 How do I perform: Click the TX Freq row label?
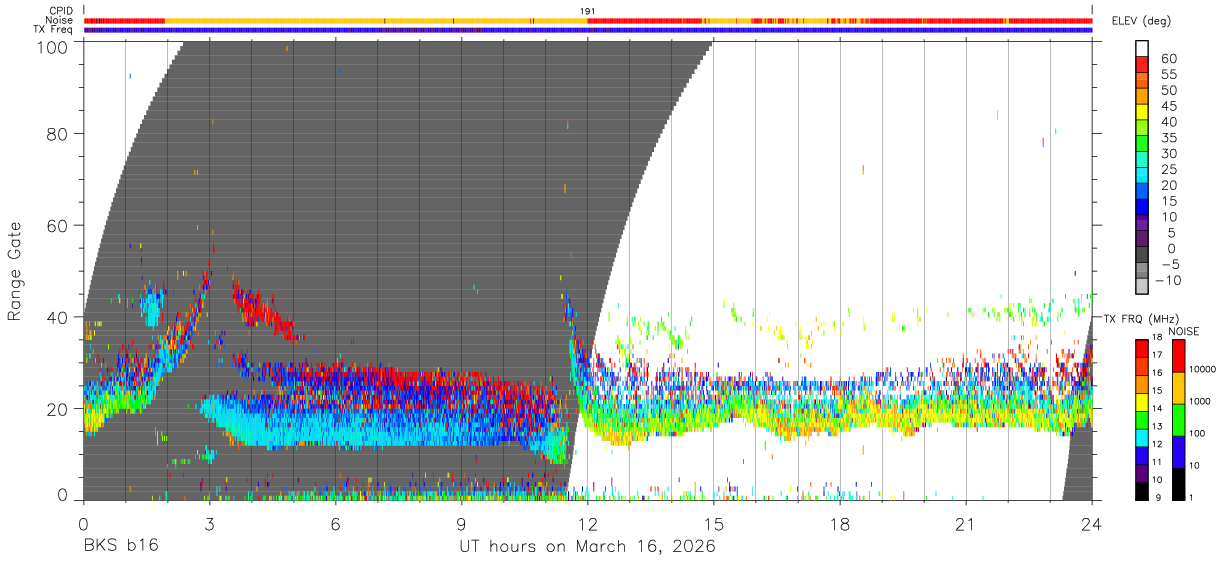coord(53,29)
